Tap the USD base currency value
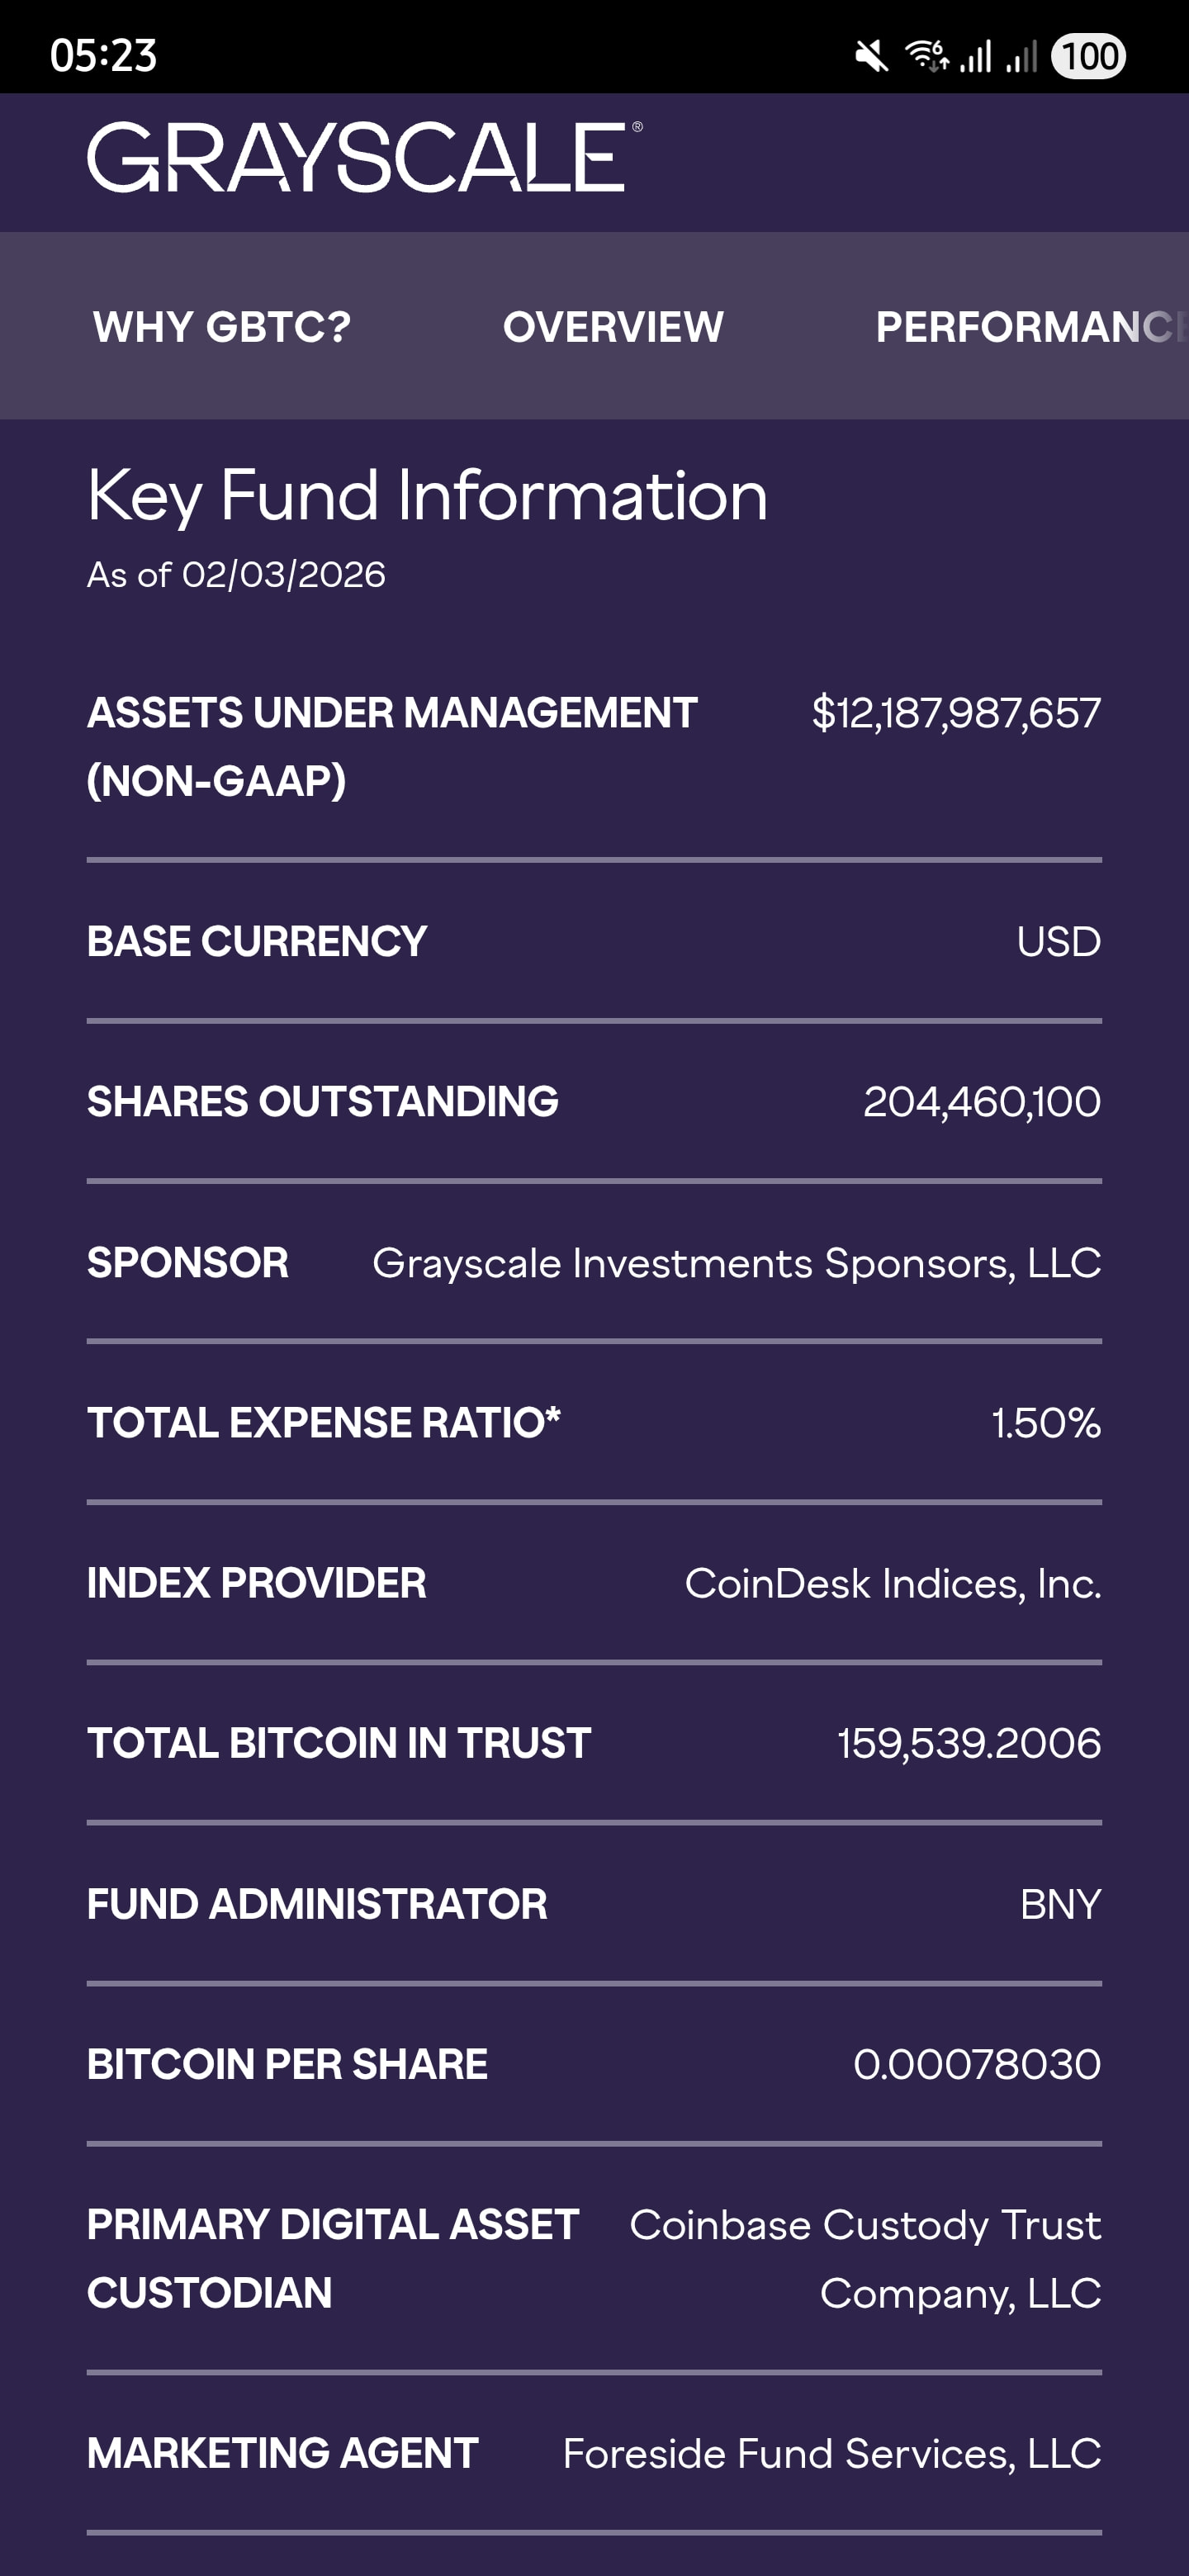This screenshot has height=2576, width=1189. tap(1058, 942)
